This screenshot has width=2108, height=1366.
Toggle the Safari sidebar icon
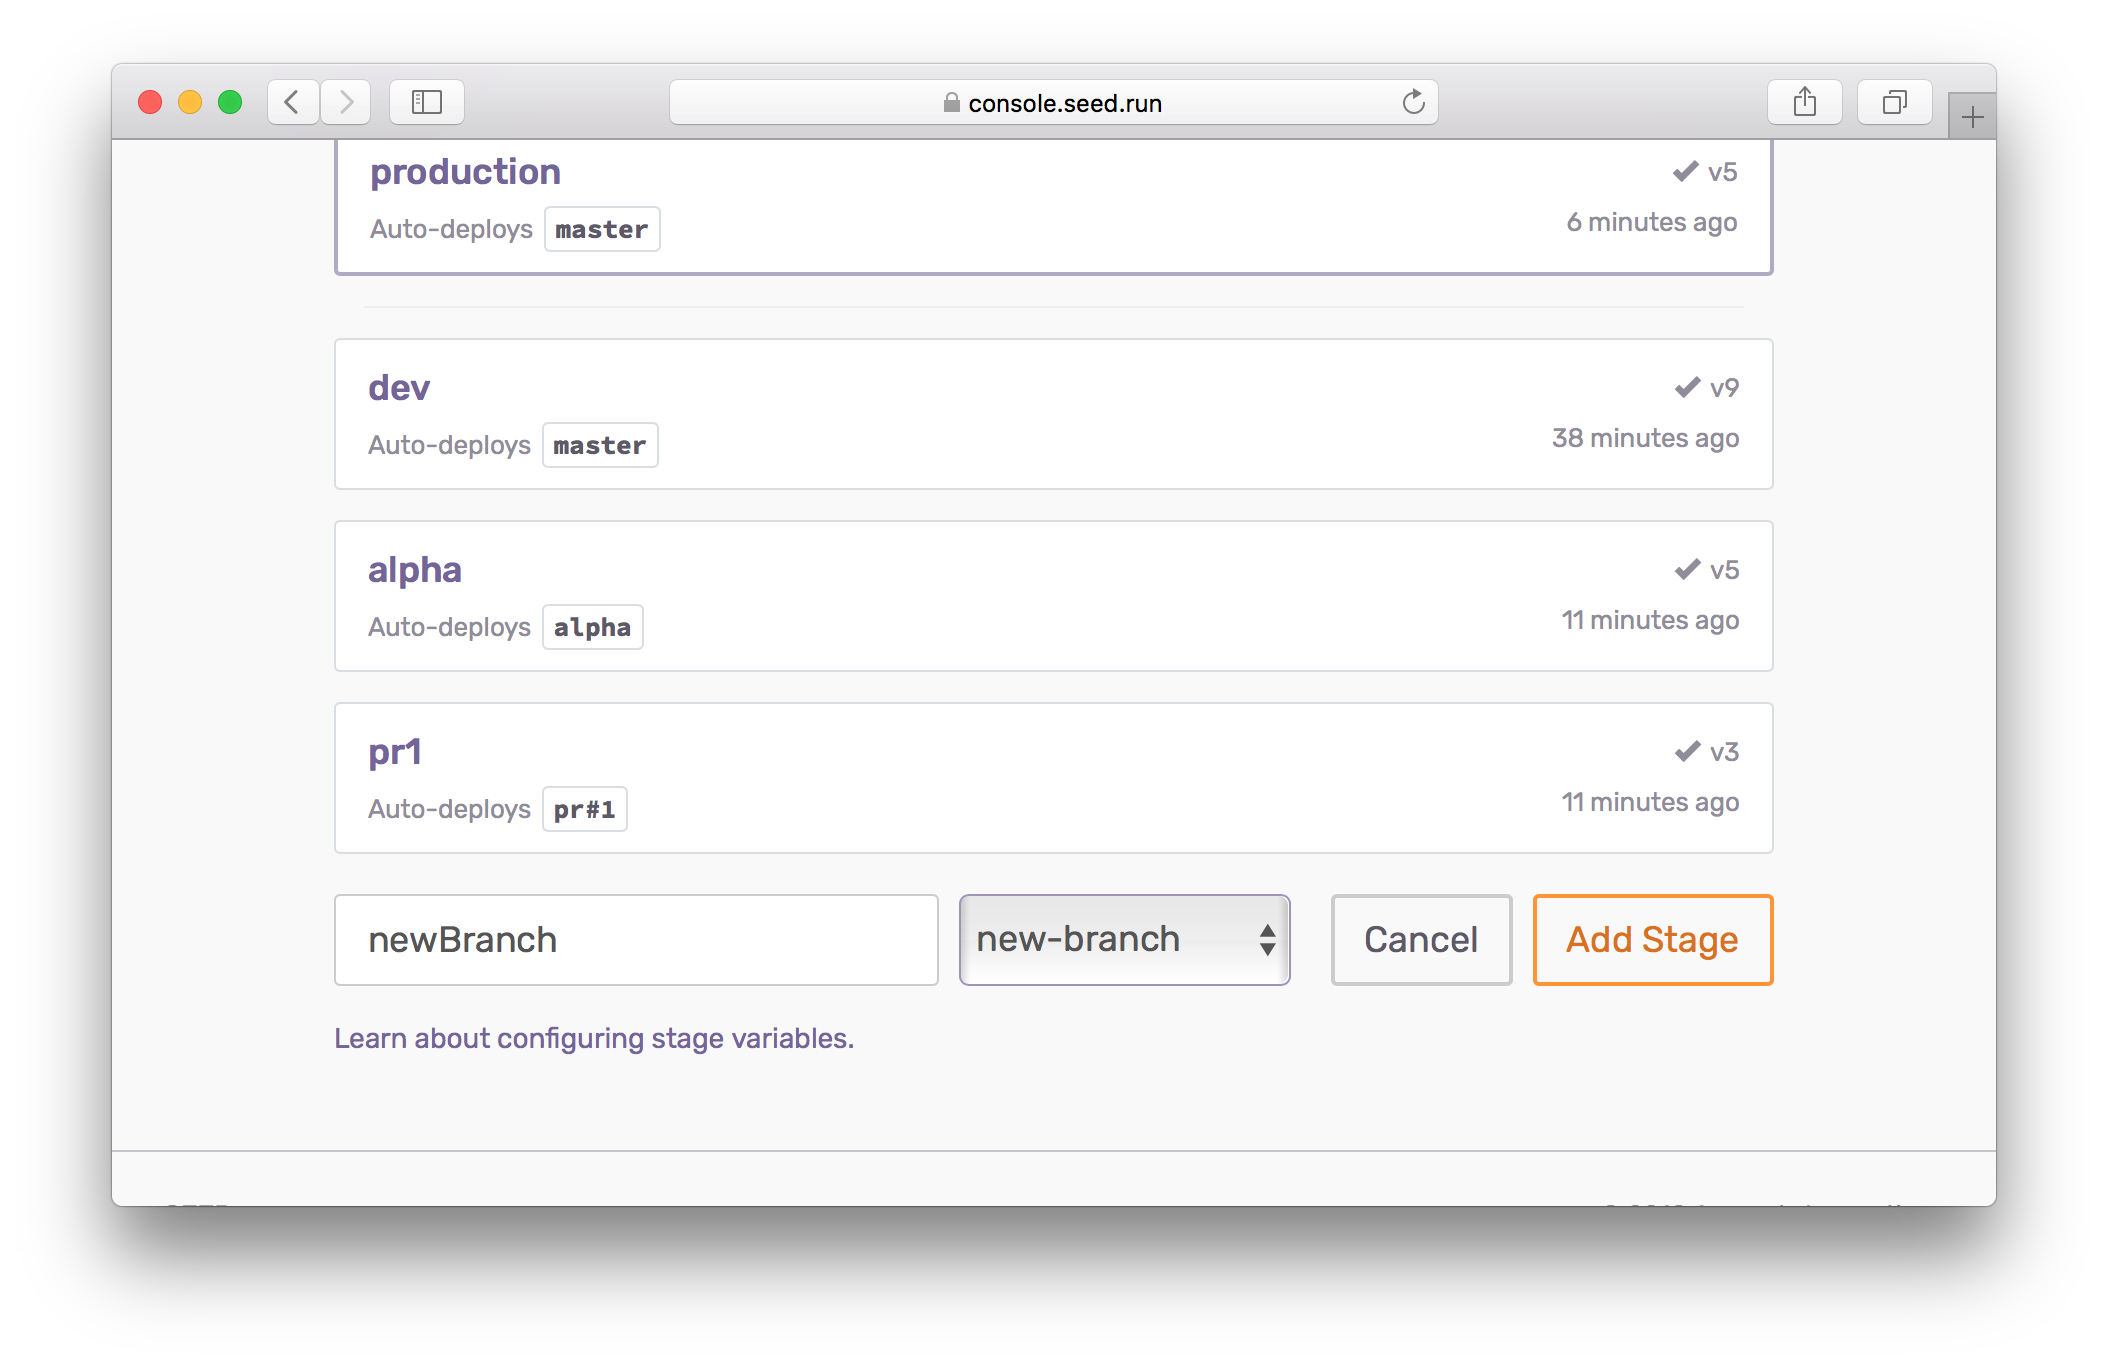pyautogui.click(x=426, y=102)
